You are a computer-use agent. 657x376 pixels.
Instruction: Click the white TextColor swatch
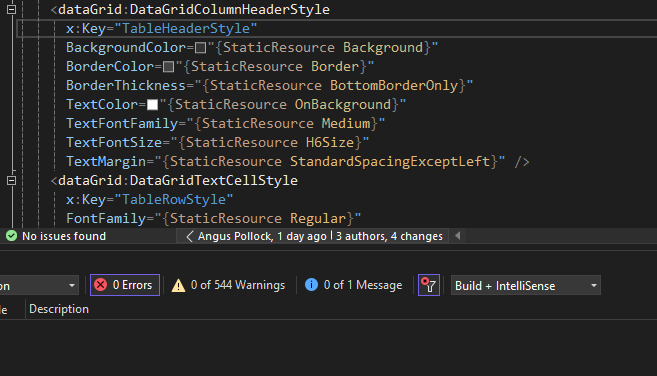tap(153, 105)
